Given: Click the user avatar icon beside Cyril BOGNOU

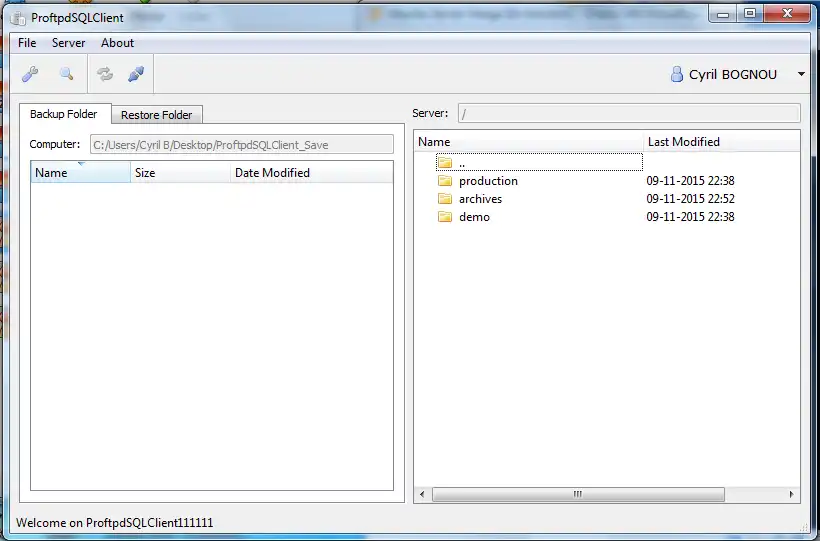Looking at the screenshot, I should [x=677, y=74].
